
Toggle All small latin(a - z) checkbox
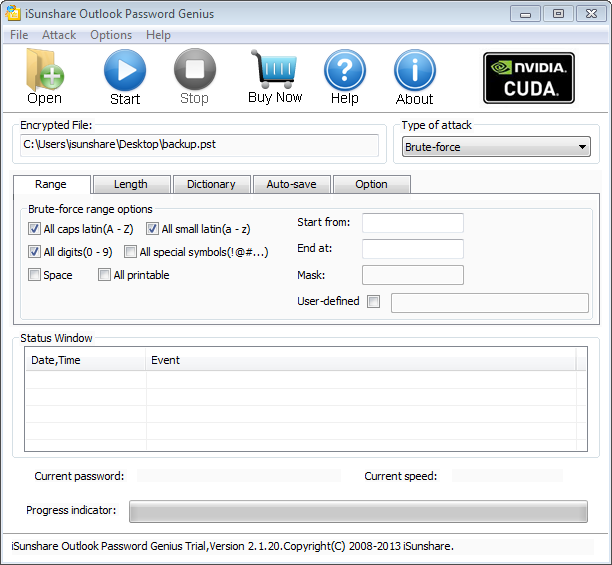(x=152, y=229)
